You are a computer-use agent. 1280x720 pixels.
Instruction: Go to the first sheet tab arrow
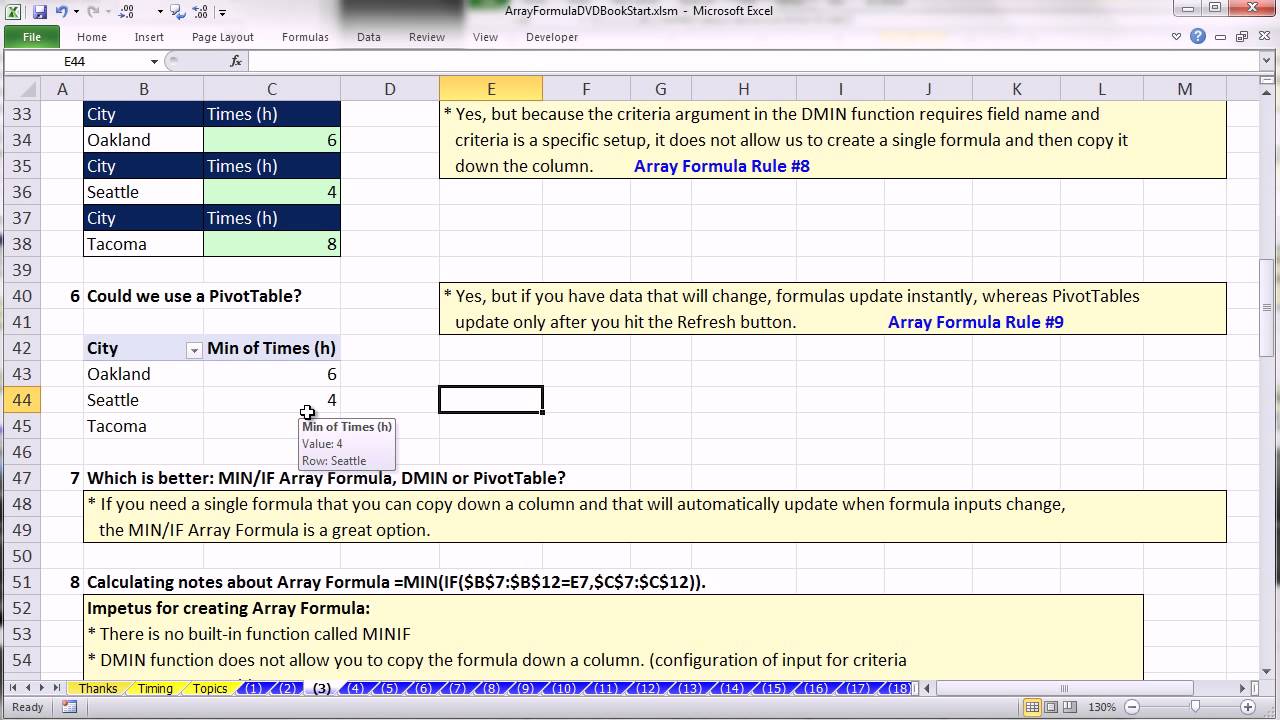[x=13, y=688]
